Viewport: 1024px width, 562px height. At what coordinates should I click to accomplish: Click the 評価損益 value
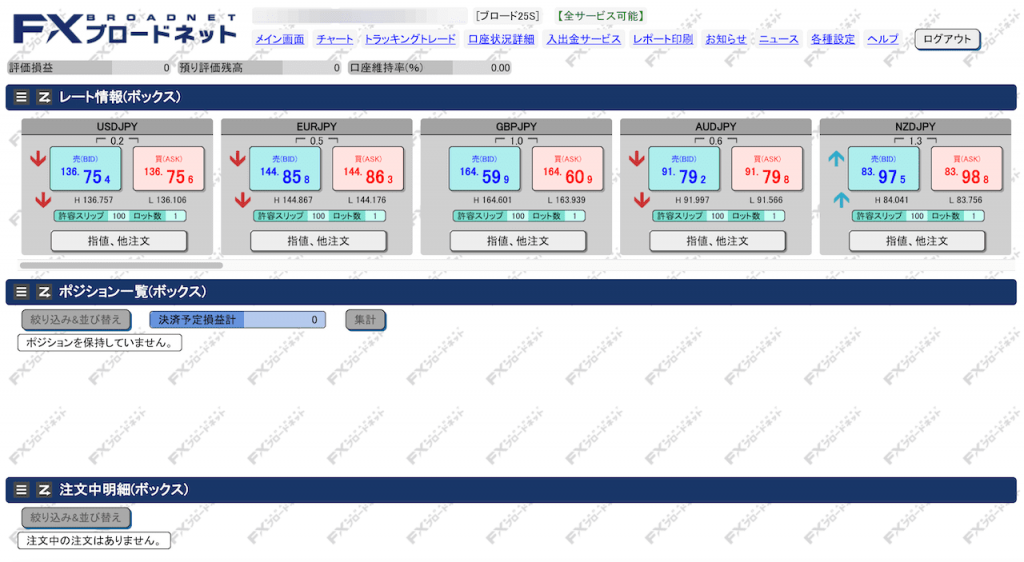coord(141,68)
